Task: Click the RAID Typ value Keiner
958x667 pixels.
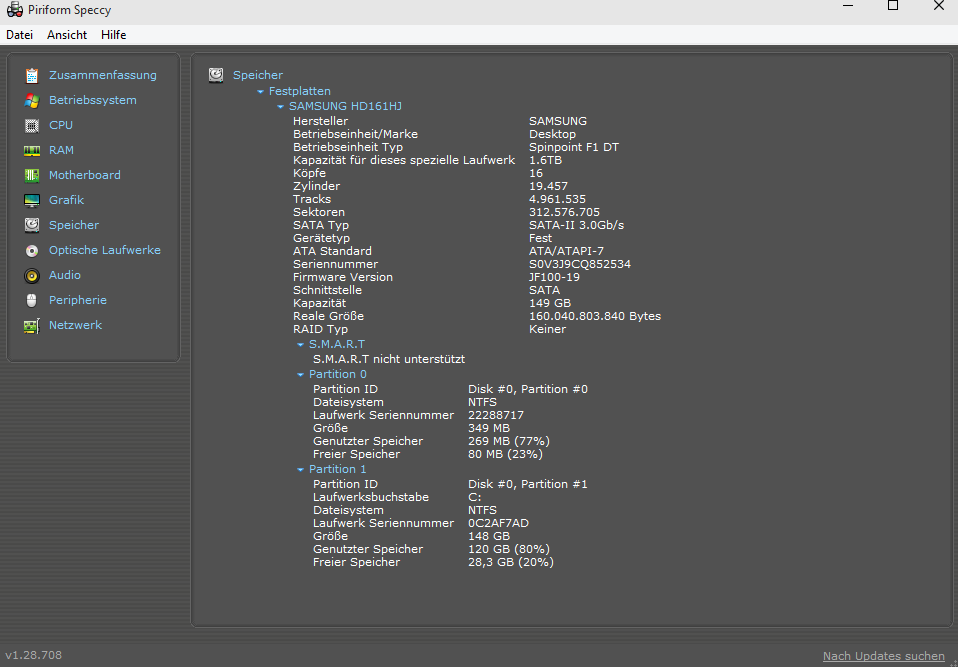Action: 547,329
